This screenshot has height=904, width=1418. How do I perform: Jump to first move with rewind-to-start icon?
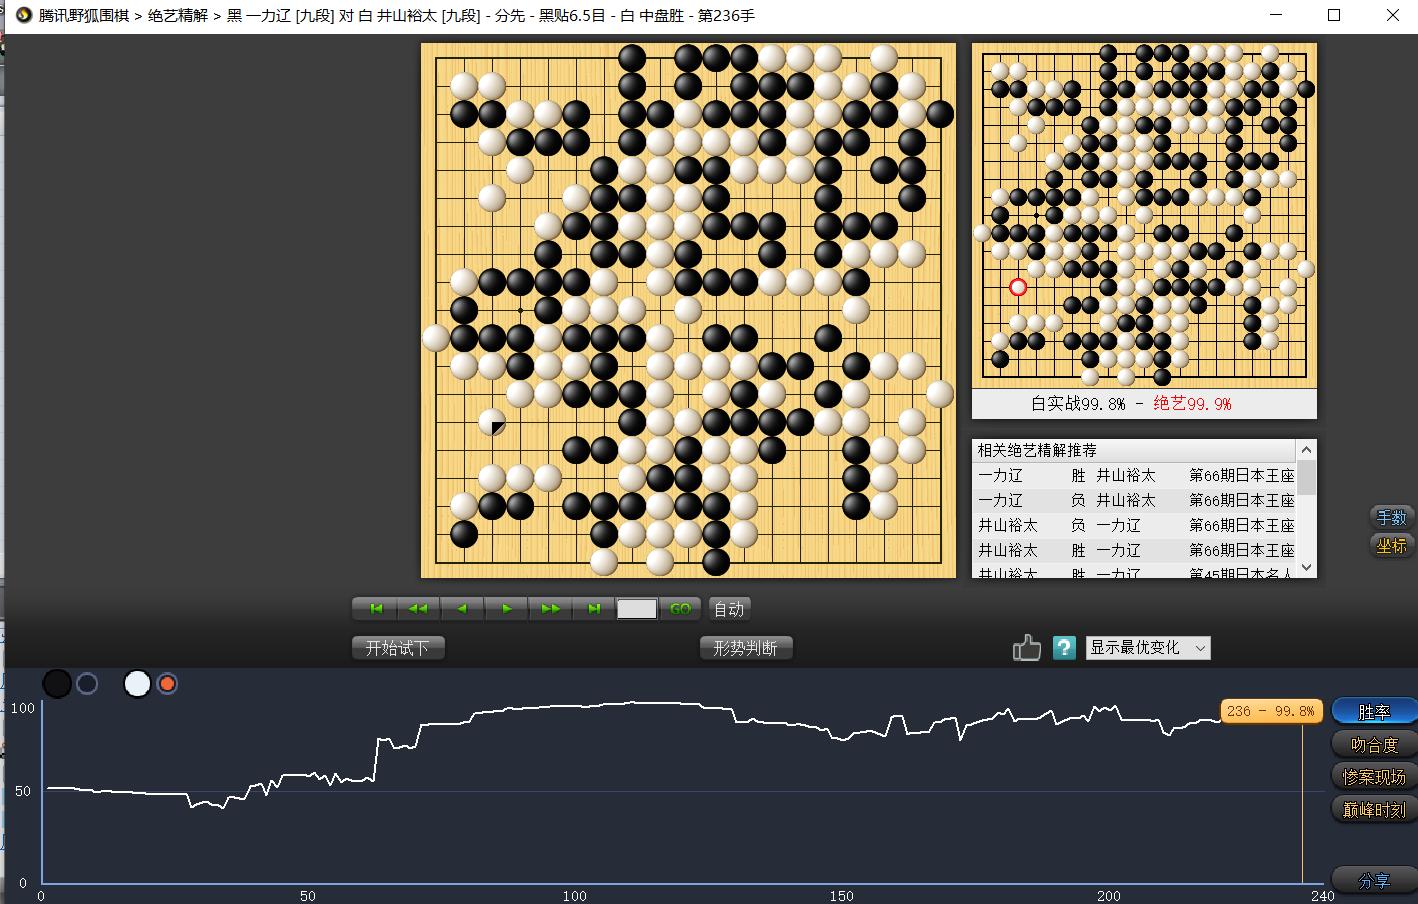pos(374,608)
